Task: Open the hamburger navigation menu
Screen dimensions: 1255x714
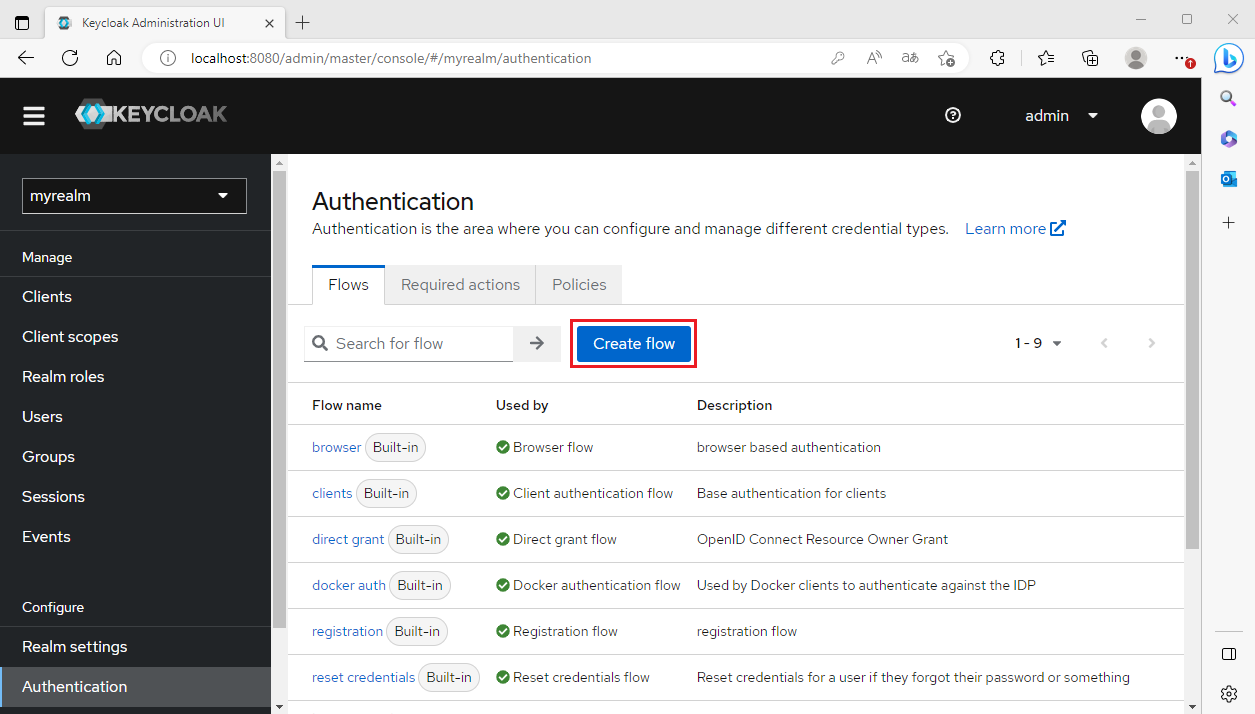Action: click(x=33, y=115)
